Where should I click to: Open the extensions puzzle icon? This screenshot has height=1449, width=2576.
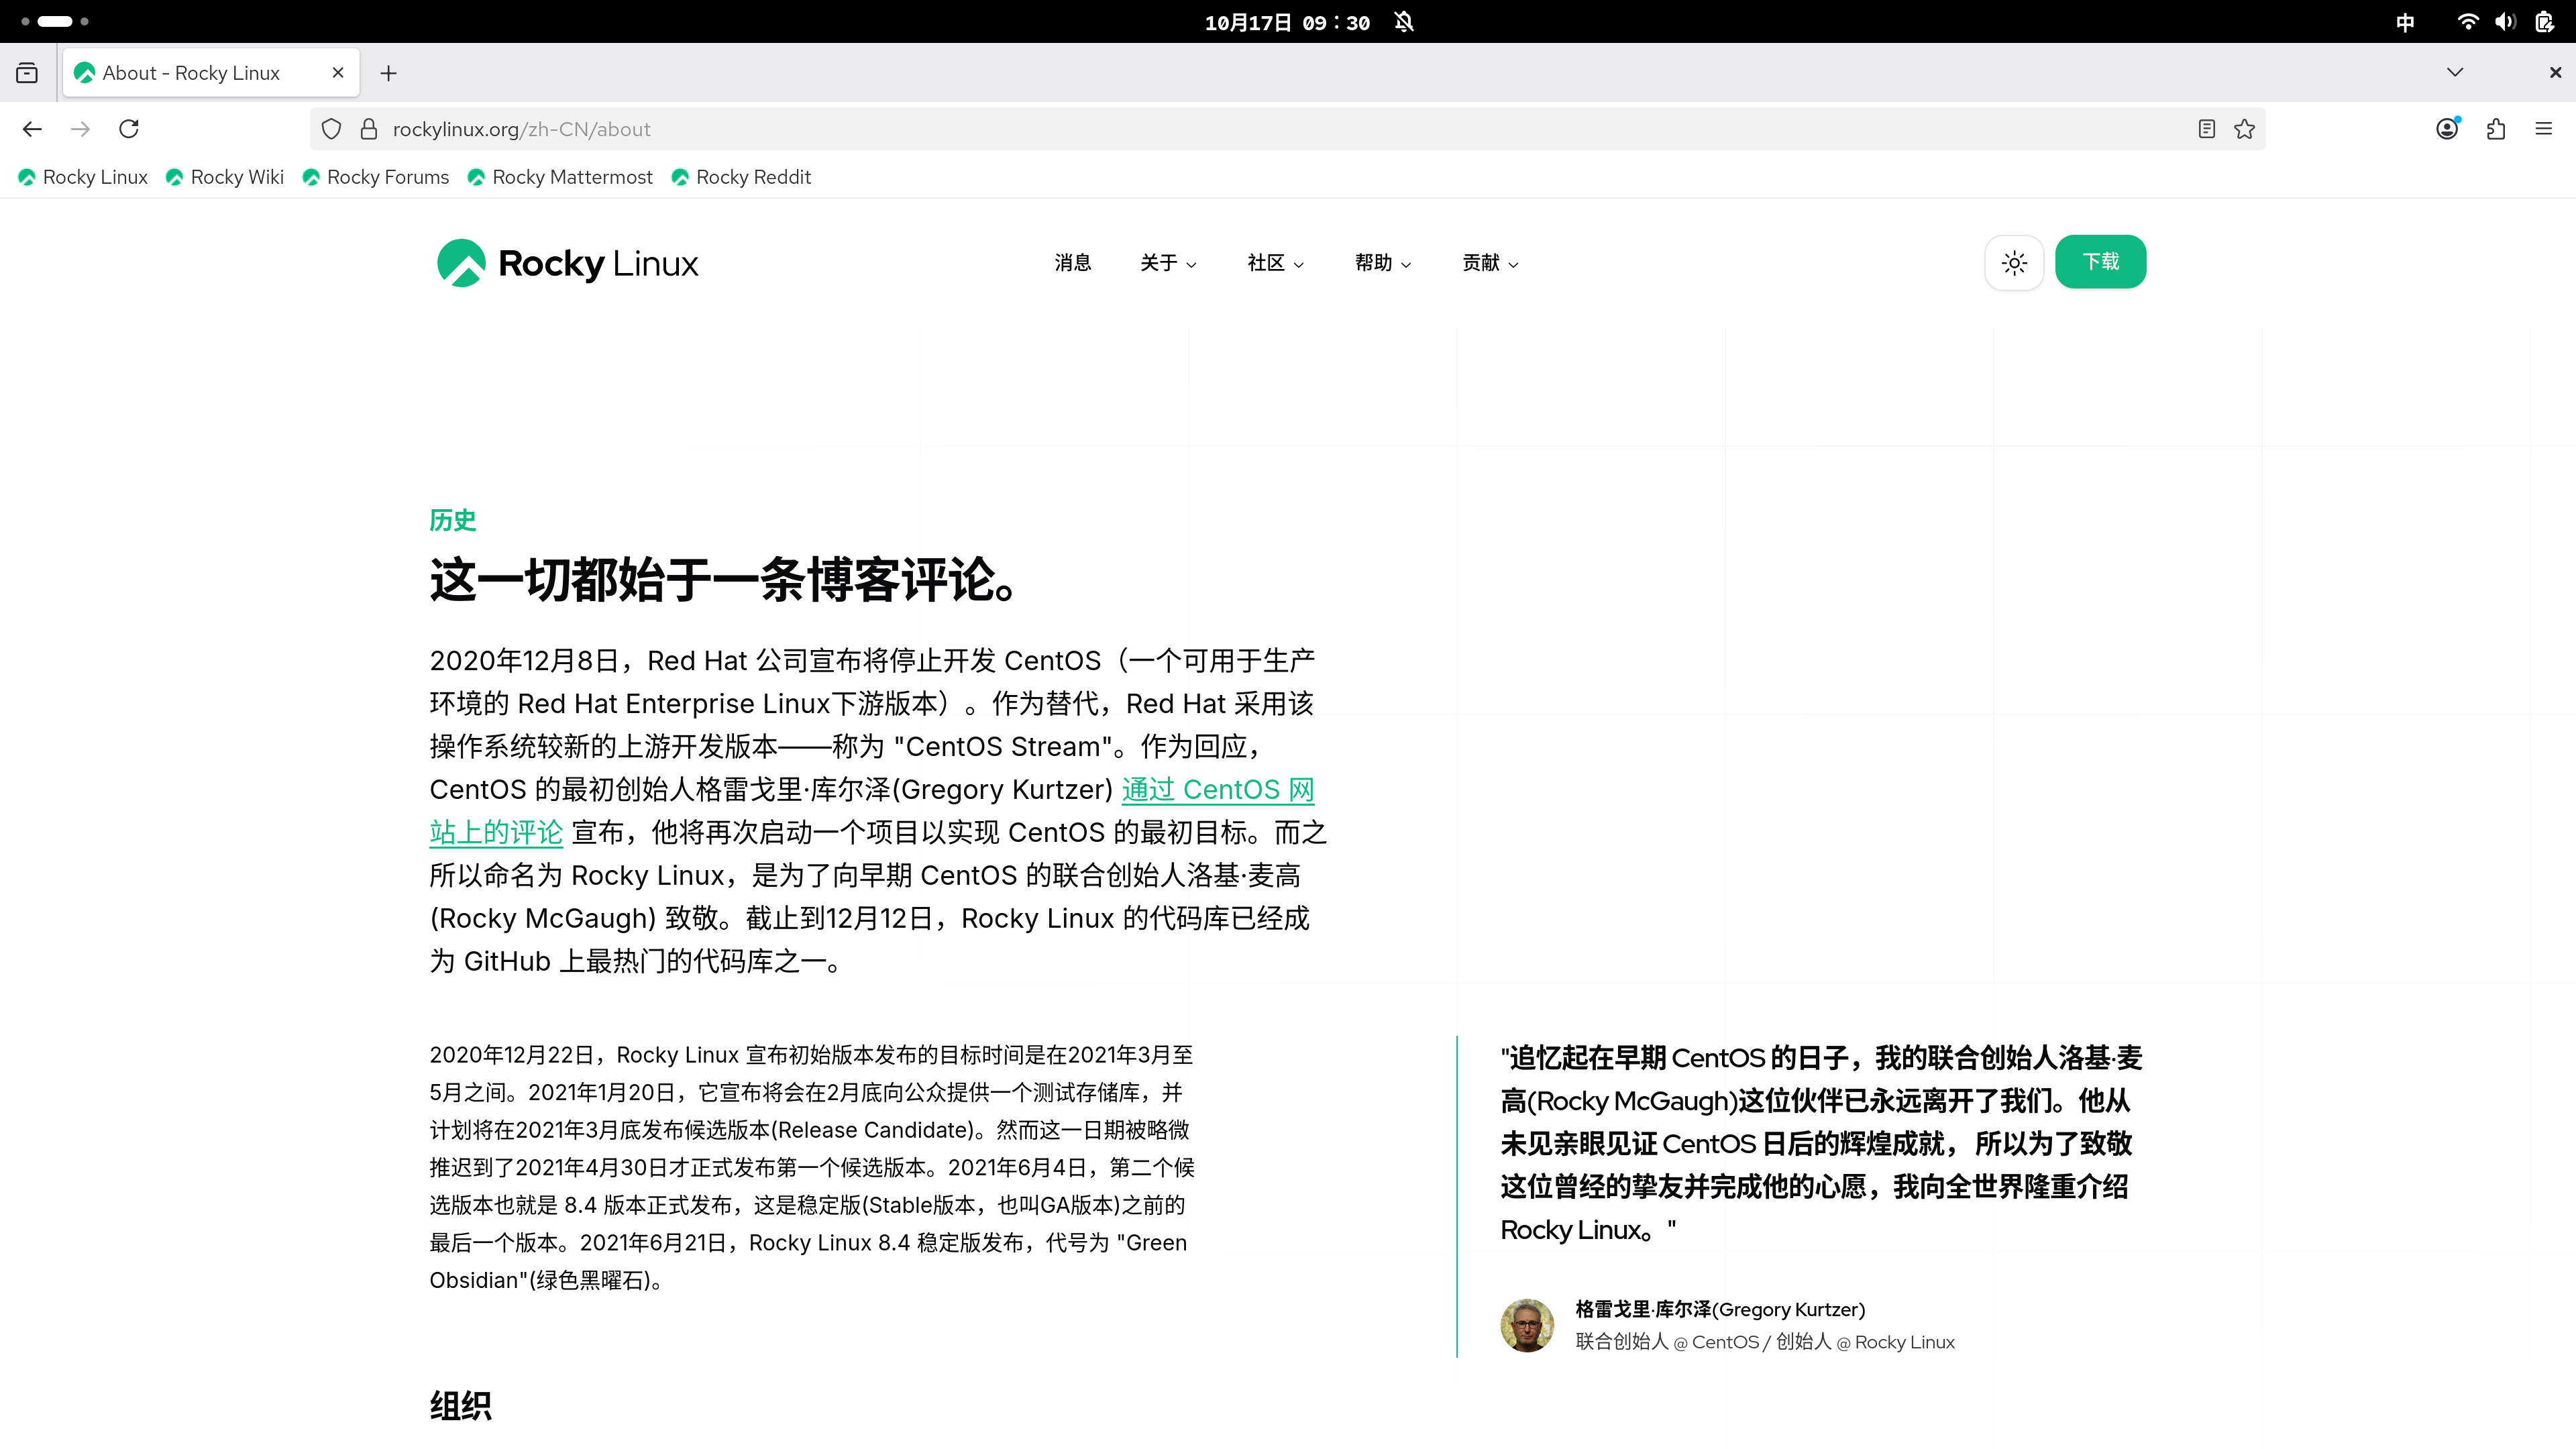point(2496,129)
